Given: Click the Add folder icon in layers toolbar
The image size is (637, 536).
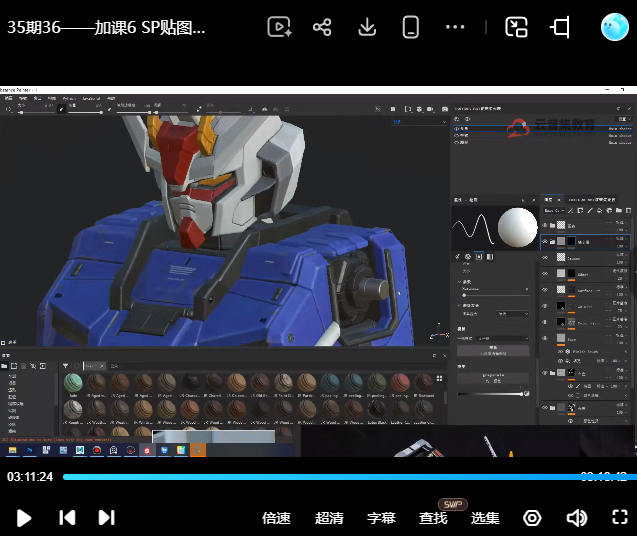Looking at the screenshot, I should pos(619,210).
